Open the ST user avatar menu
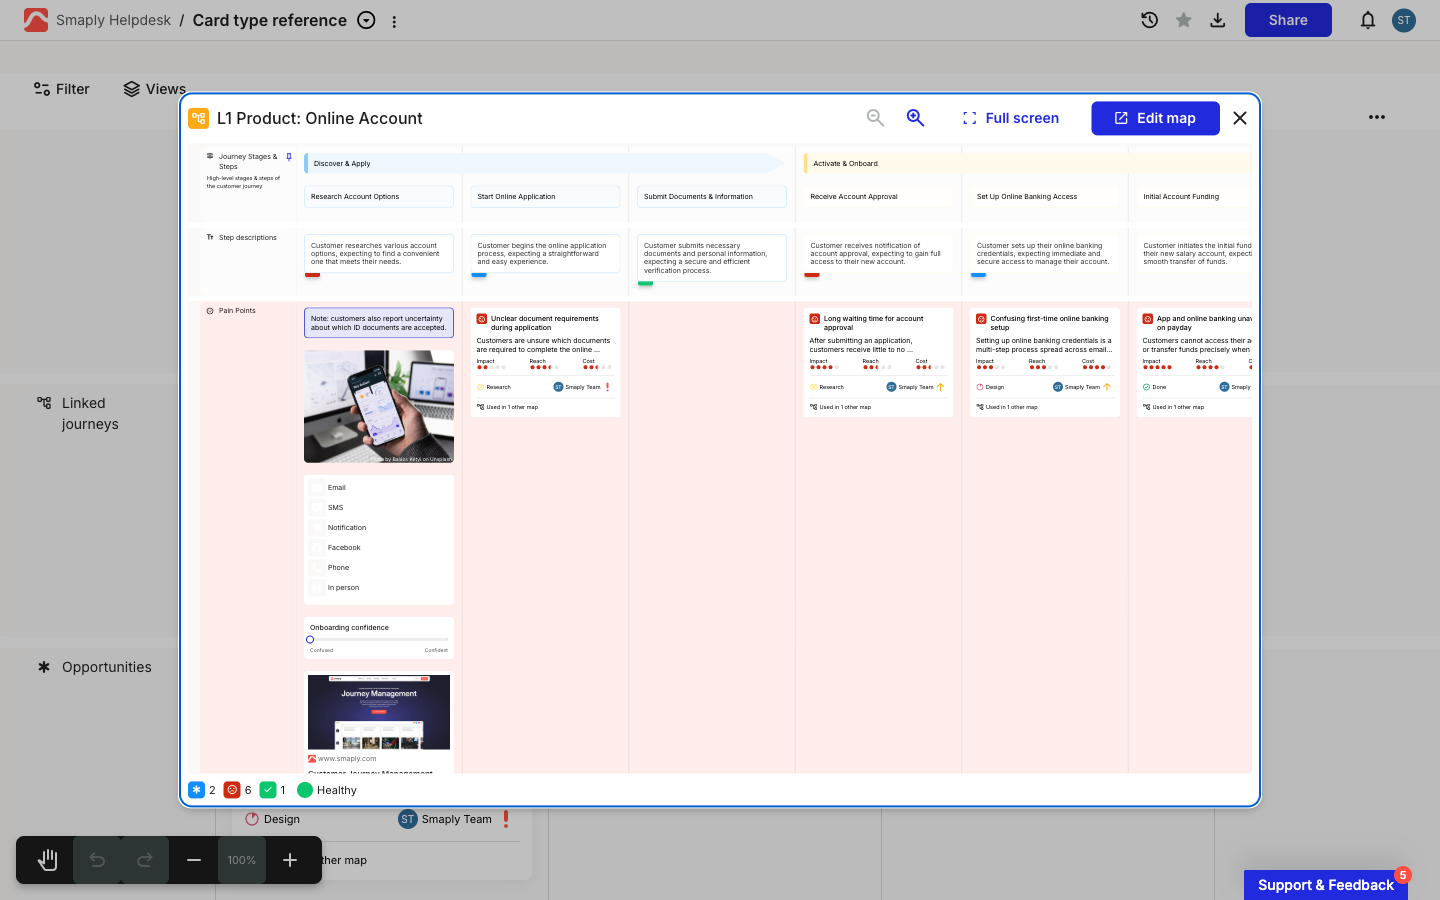The height and width of the screenshot is (900, 1440). 1404,20
